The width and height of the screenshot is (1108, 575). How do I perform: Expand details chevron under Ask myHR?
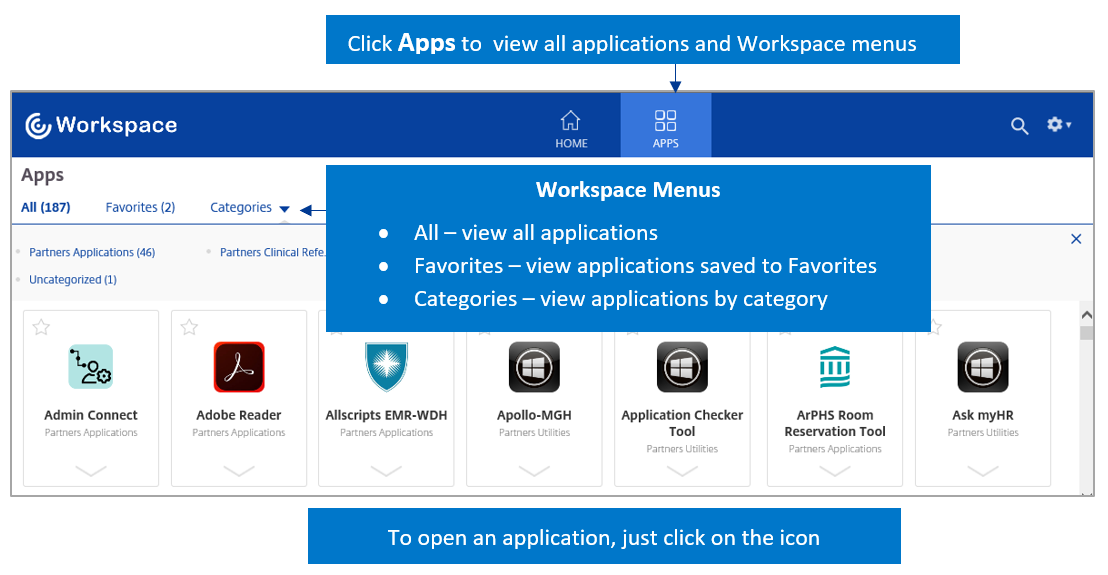[x=983, y=471]
